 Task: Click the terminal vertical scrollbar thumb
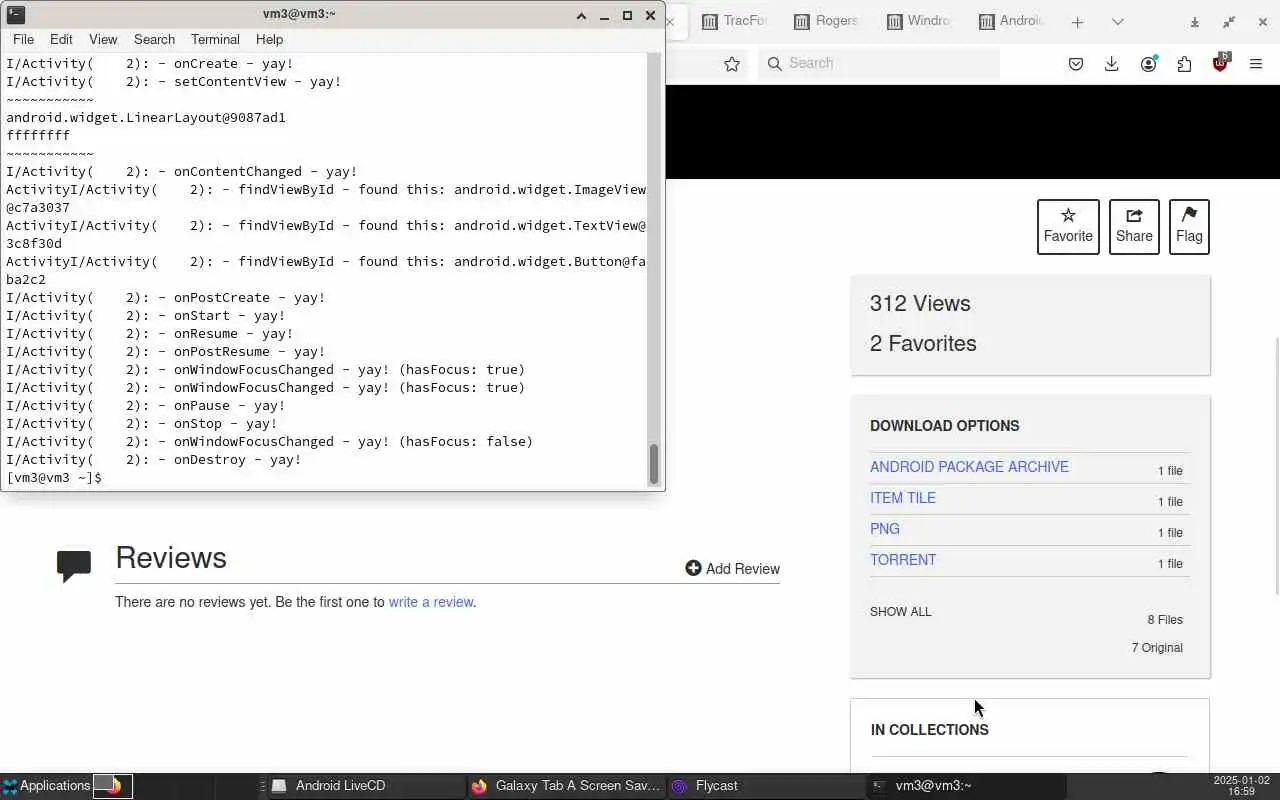(655, 464)
